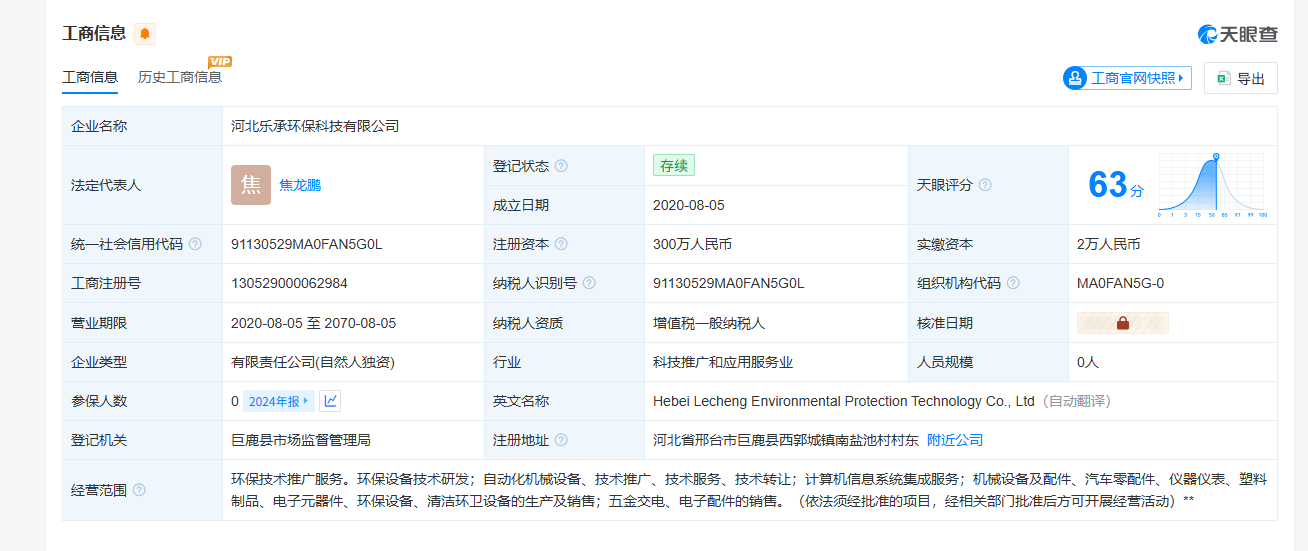Click the 导出 export button
Image resolution: width=1308 pixels, height=551 pixels.
click(x=1241, y=78)
